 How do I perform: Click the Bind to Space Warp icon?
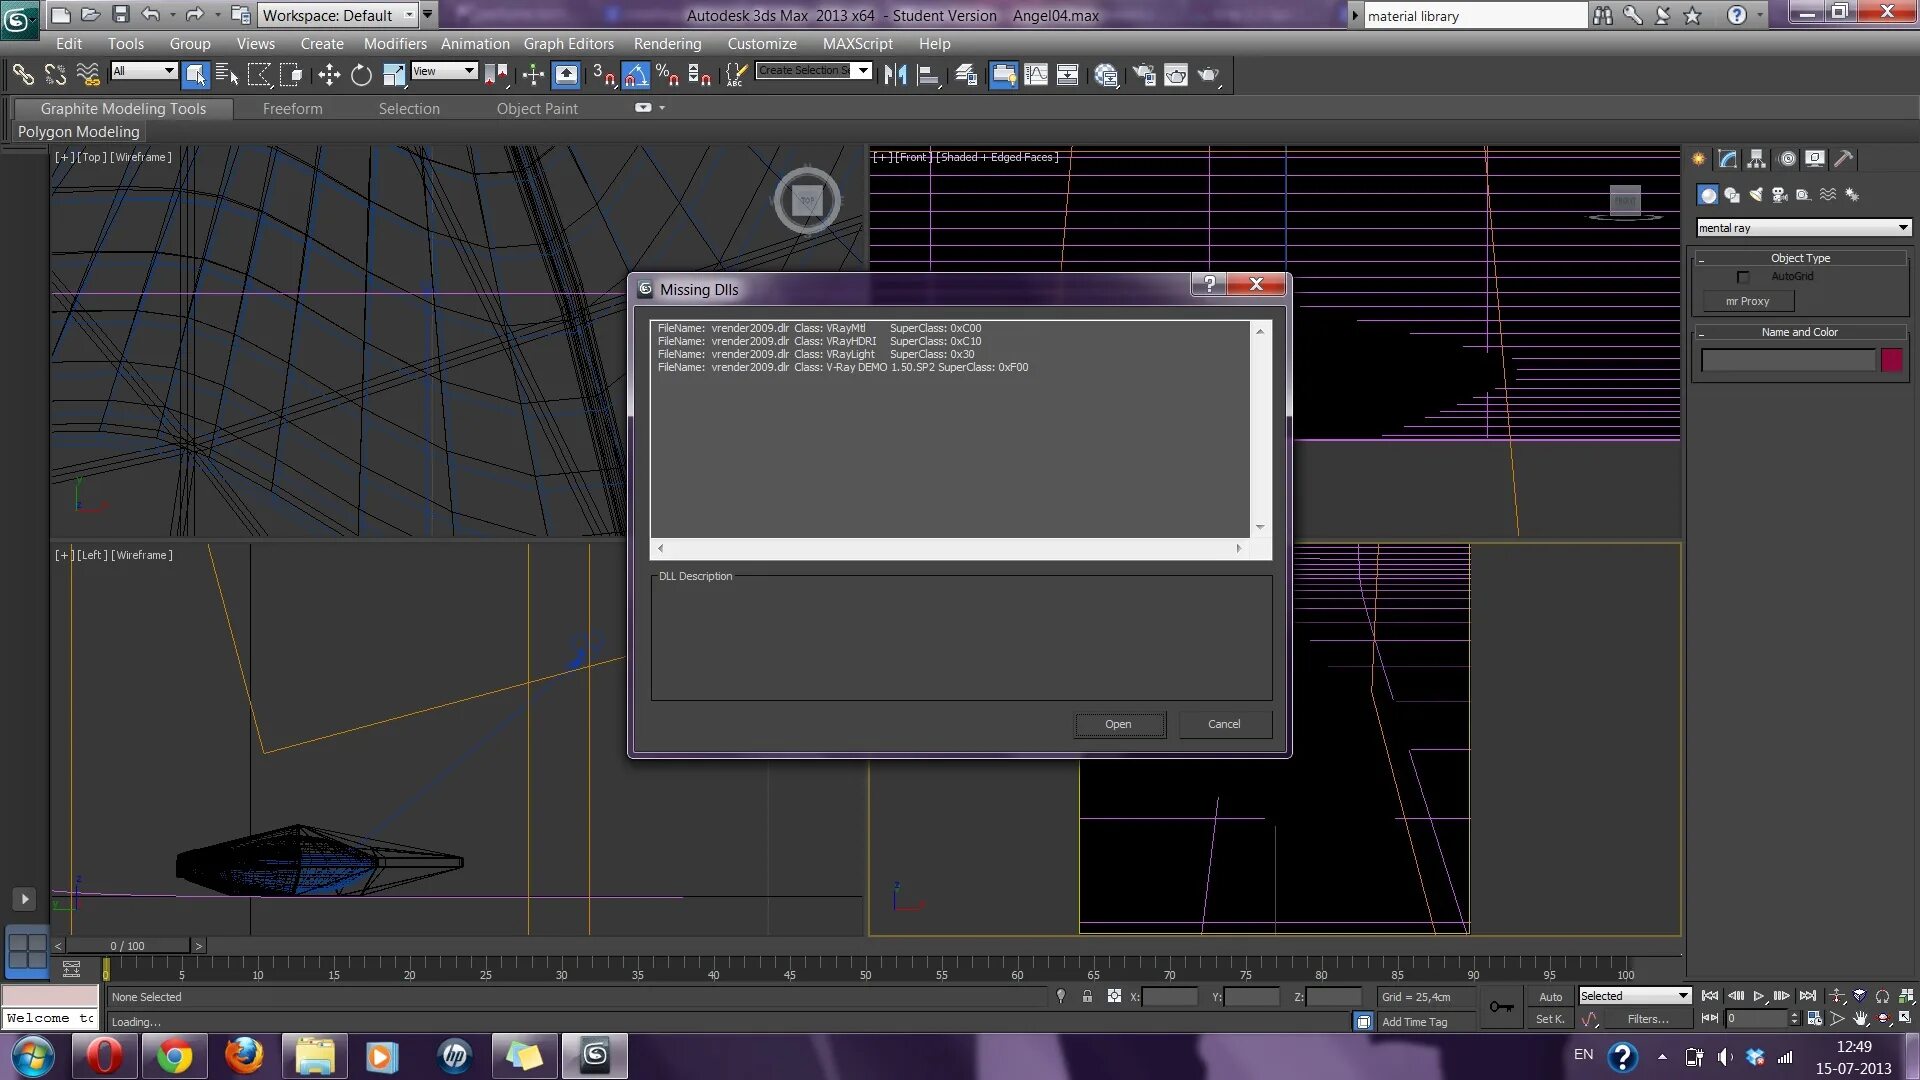(88, 74)
